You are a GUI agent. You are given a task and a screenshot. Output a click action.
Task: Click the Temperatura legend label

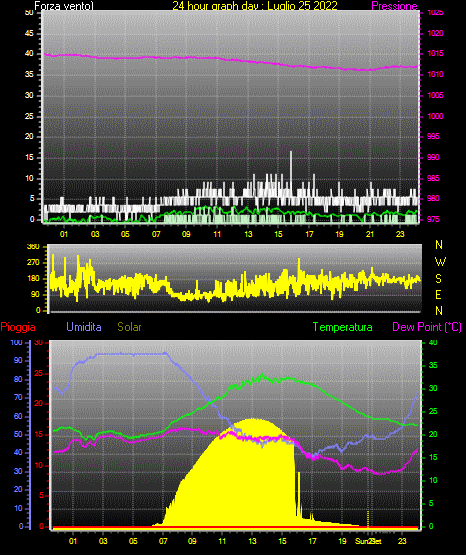[343, 327]
